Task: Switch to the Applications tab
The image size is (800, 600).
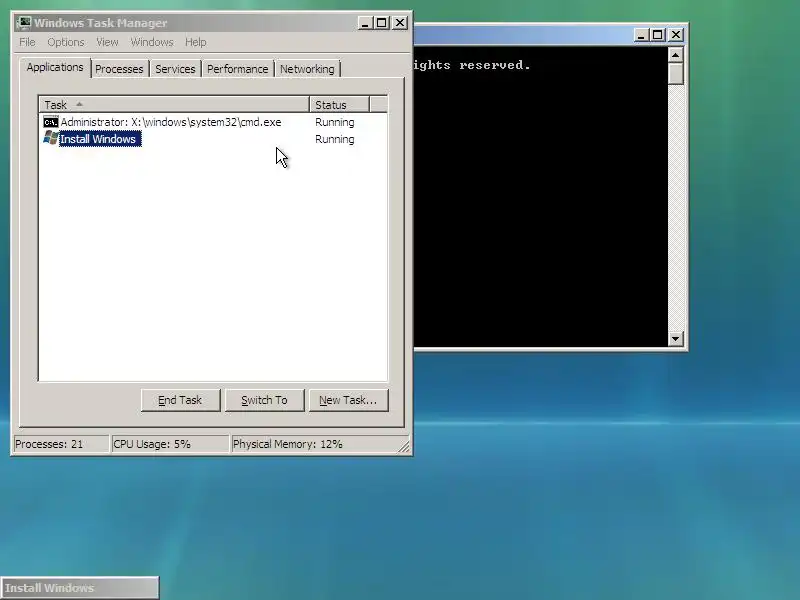Action: point(55,67)
